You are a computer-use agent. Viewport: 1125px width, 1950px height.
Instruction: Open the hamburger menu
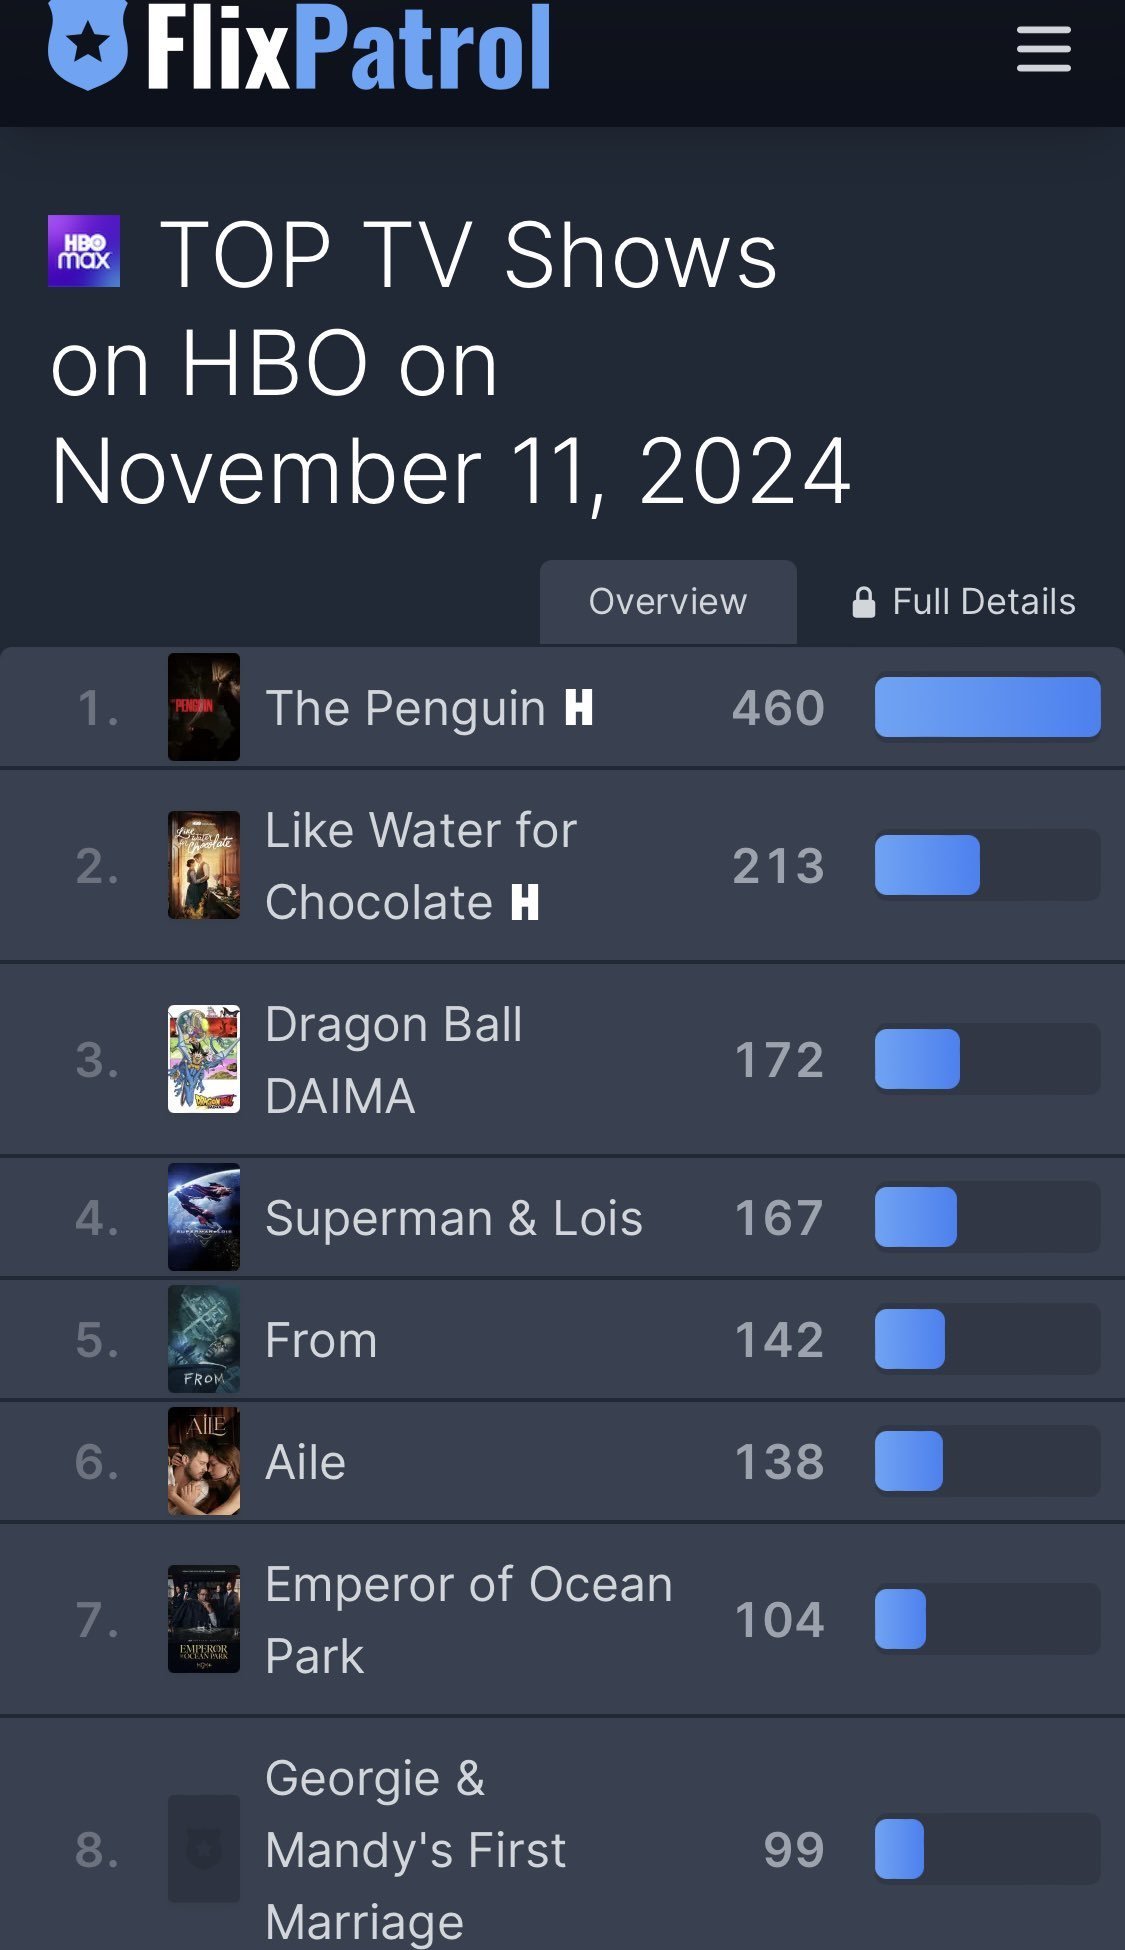point(1043,49)
